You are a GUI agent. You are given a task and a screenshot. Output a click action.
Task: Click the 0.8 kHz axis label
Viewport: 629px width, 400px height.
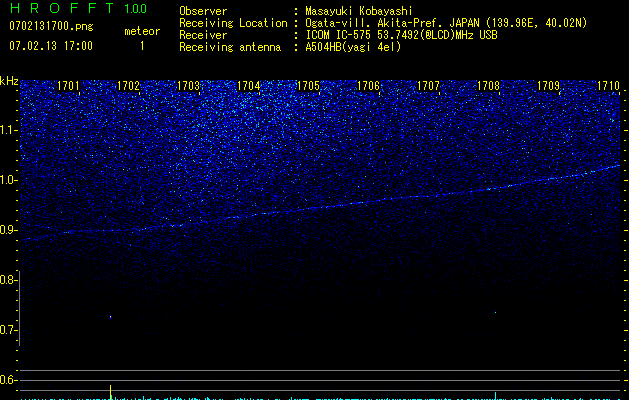pyautogui.click(x=8, y=280)
